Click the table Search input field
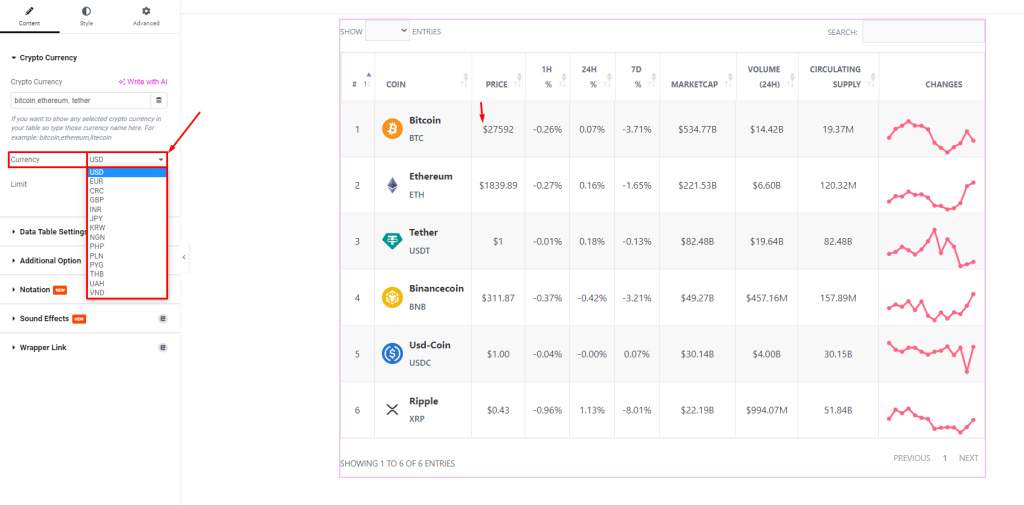Screen dimensions: 1024x505 pos(923,31)
